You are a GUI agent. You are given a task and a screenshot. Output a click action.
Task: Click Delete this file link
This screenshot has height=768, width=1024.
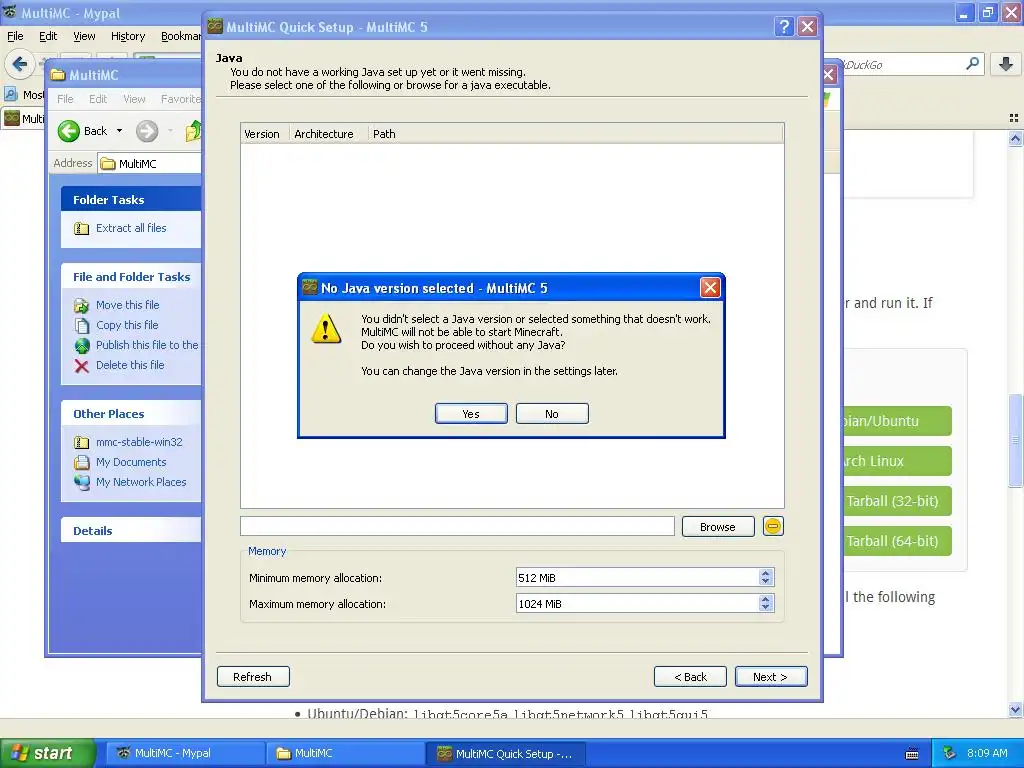[130, 365]
